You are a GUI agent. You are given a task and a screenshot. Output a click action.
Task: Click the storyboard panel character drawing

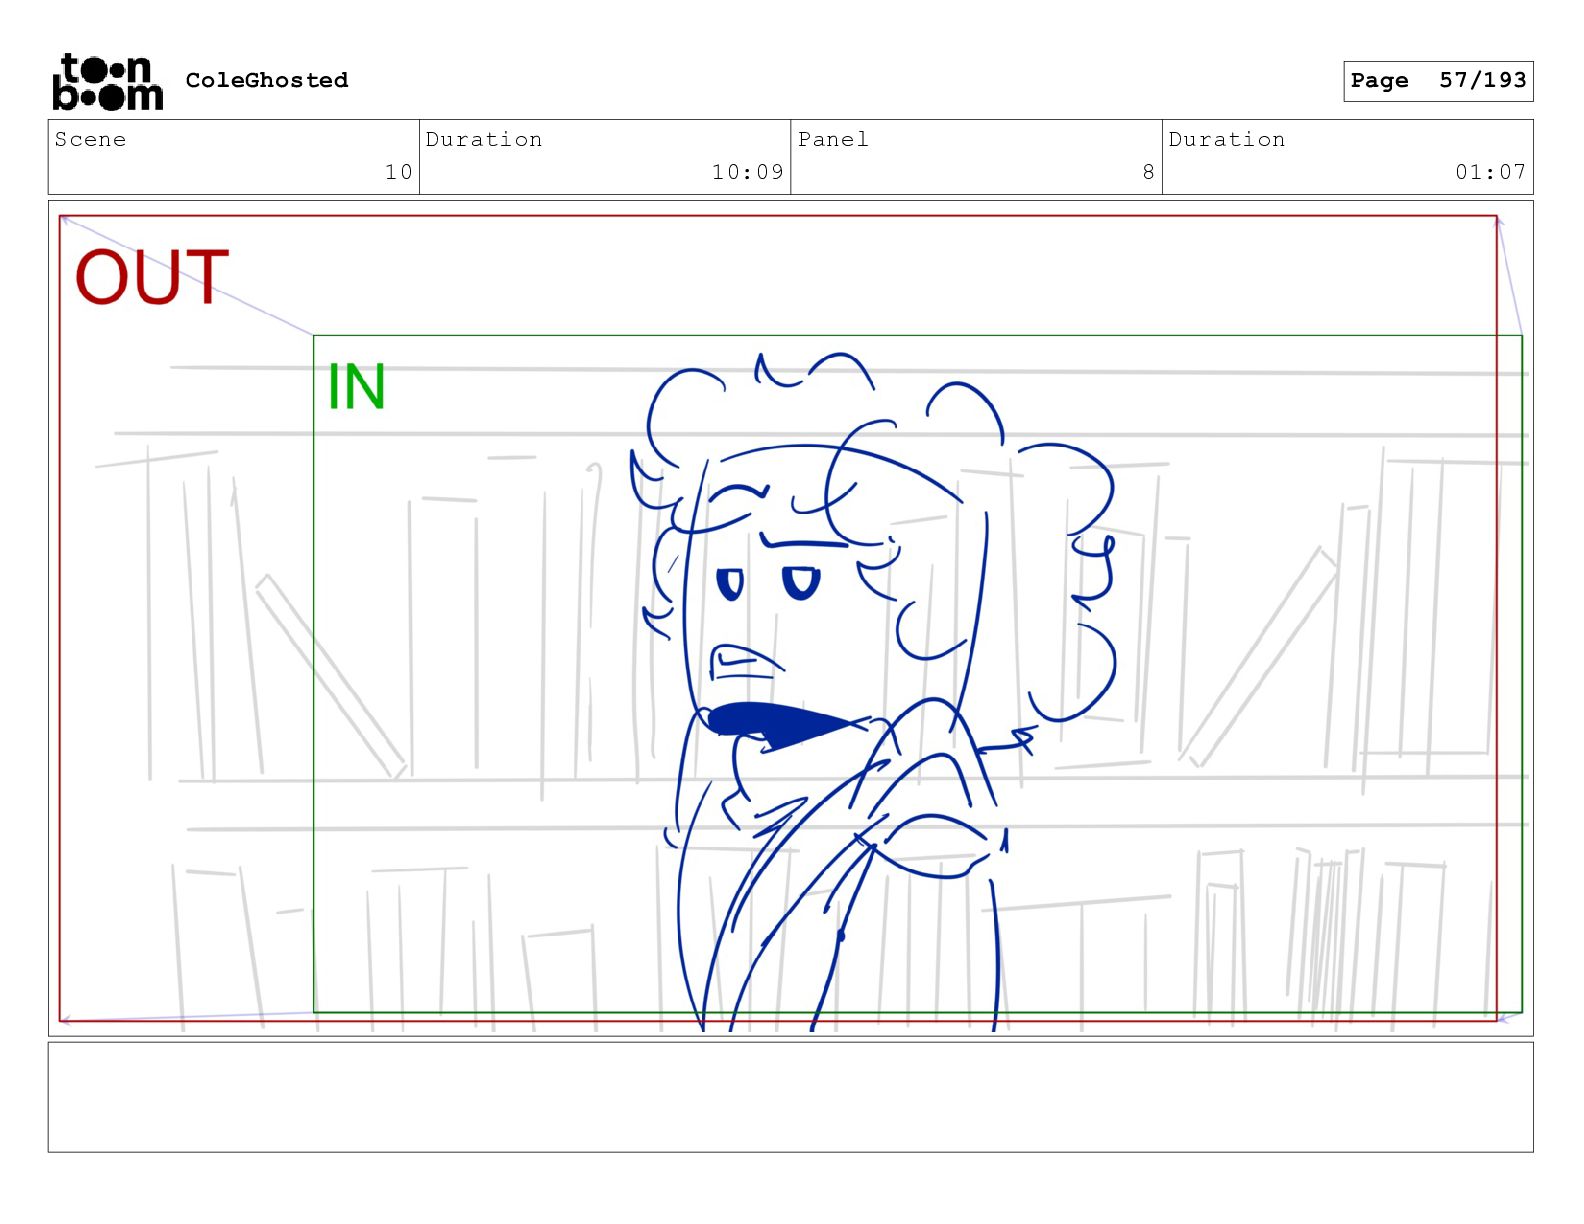pyautogui.click(x=873, y=690)
